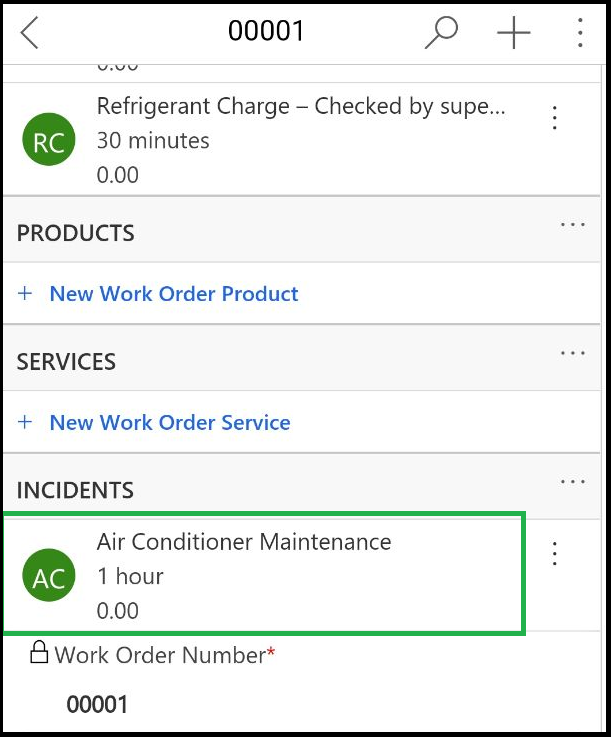This screenshot has height=737, width=611.
Task: Select the SERVICES section header
Action: pos(66,361)
